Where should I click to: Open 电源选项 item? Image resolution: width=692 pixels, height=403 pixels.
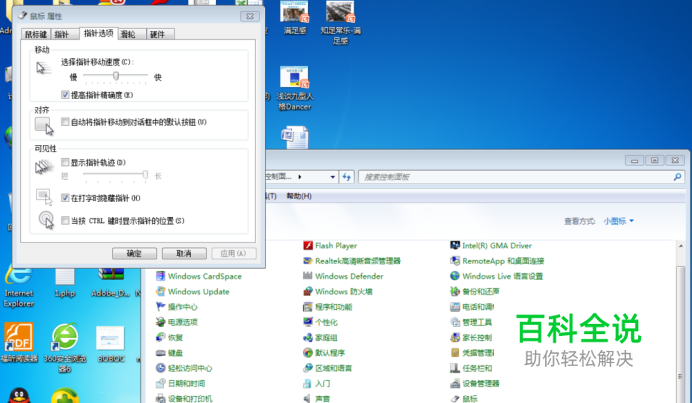tap(177, 322)
